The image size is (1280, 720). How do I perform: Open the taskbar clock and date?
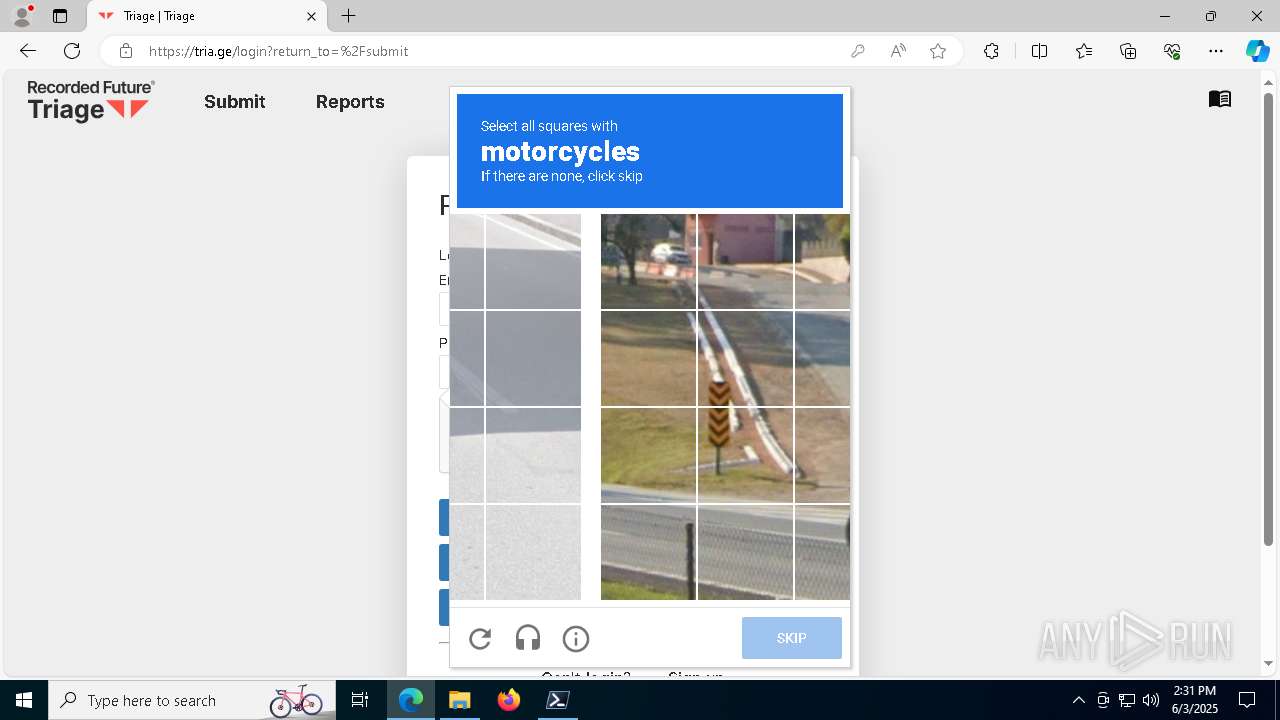point(1194,700)
